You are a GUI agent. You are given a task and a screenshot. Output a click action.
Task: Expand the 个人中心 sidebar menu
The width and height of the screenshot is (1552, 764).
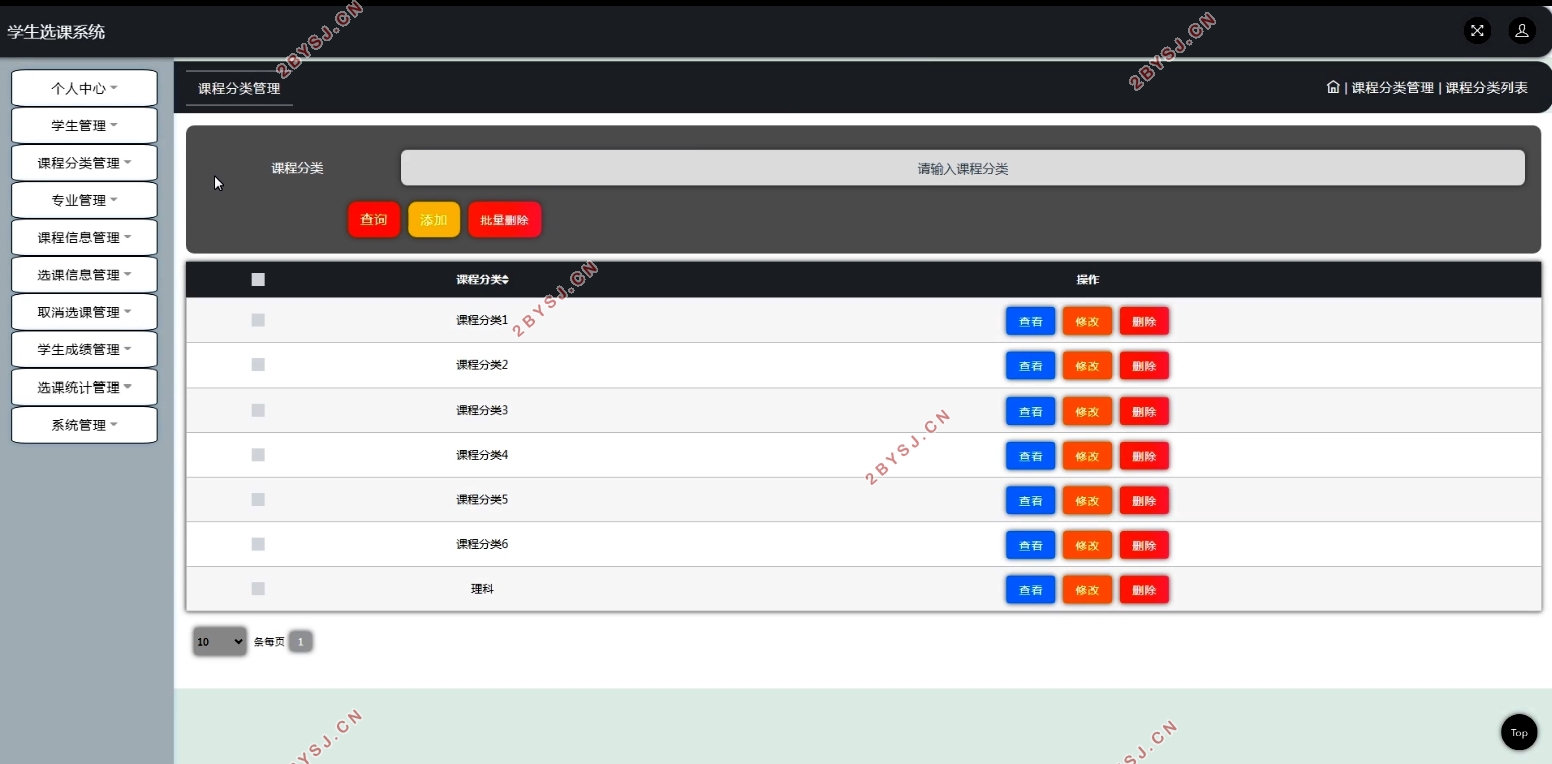tap(84, 88)
